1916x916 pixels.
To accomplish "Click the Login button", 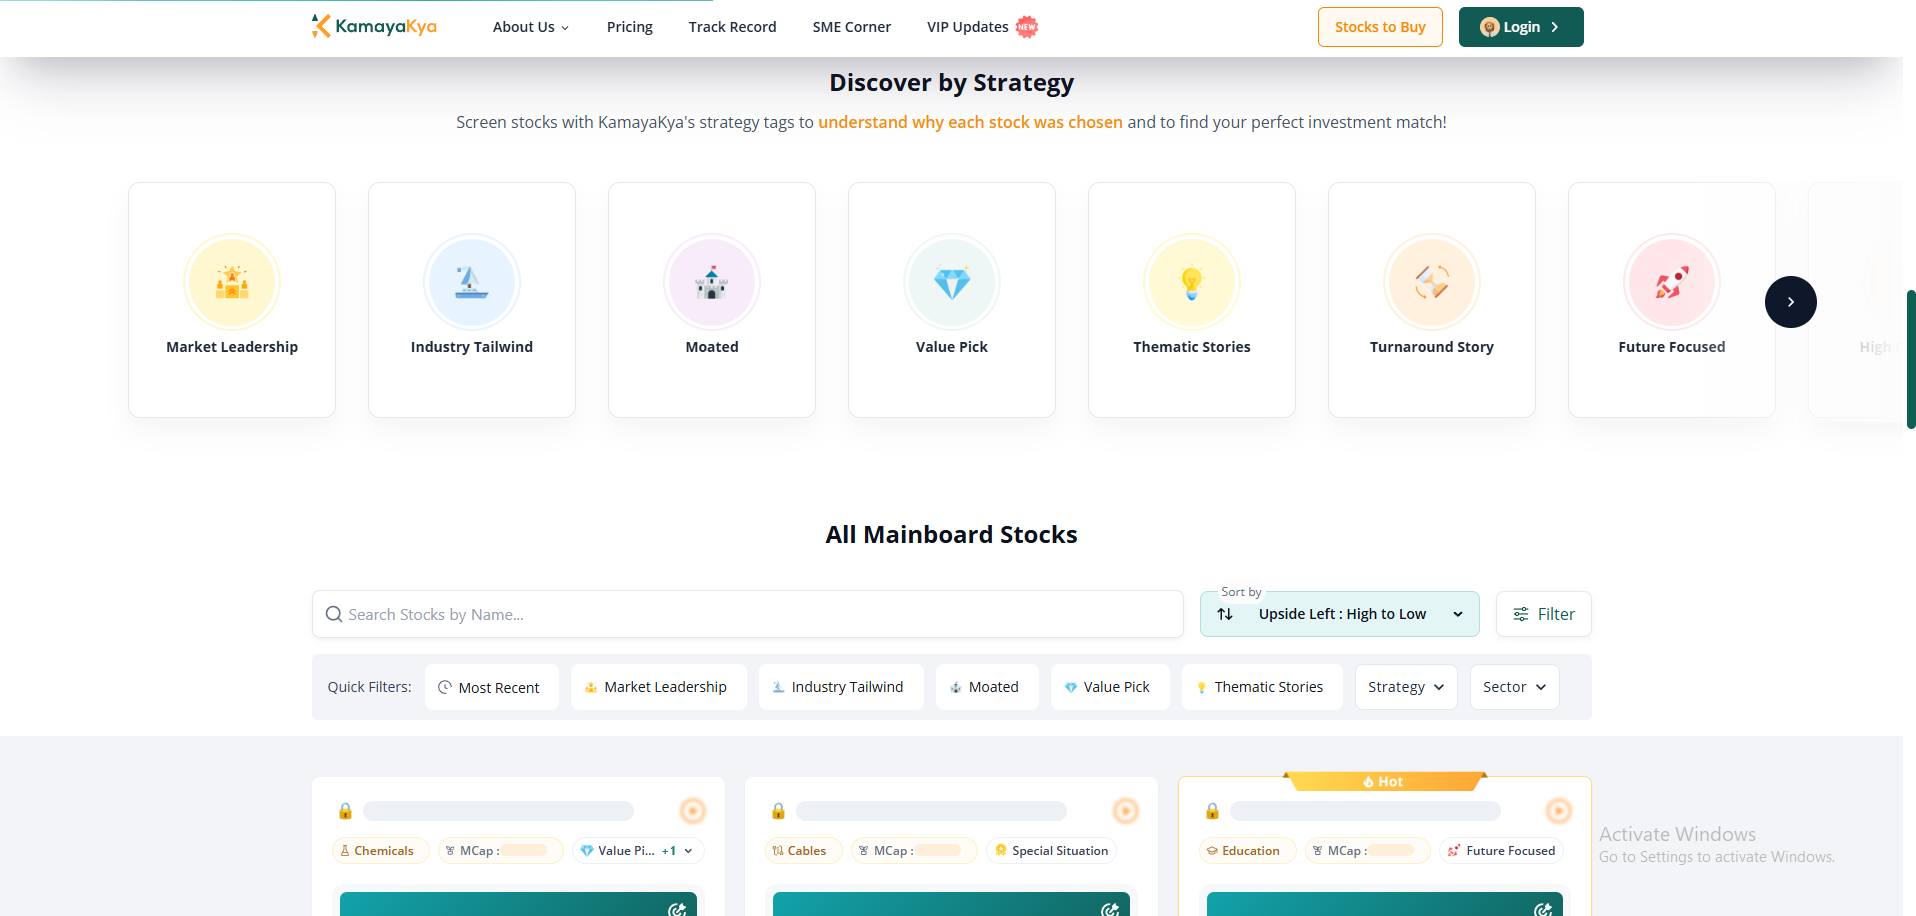I will click(1521, 27).
